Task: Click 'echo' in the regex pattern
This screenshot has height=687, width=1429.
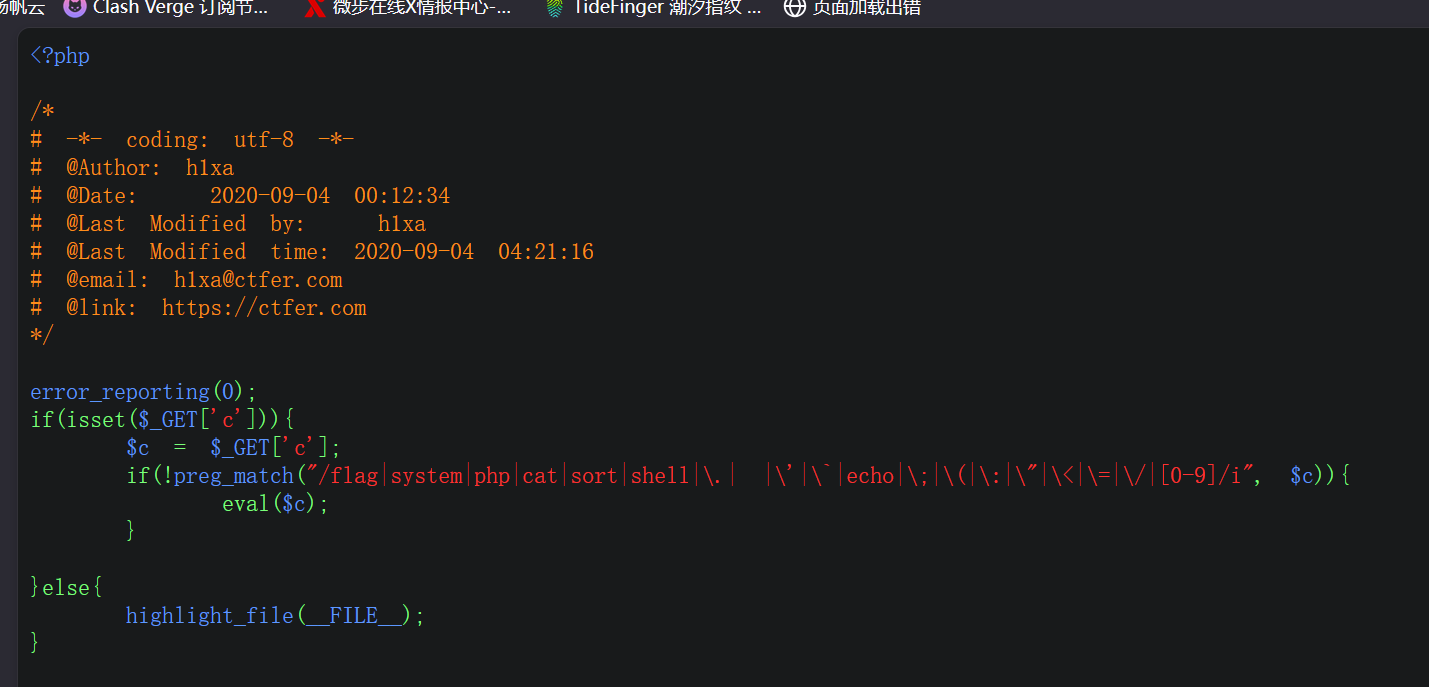Action: tap(870, 476)
